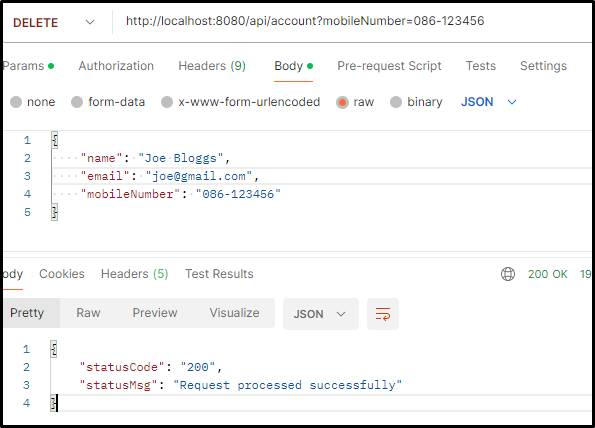Open the response Cookies tab
The height and width of the screenshot is (428, 595).
click(62, 274)
